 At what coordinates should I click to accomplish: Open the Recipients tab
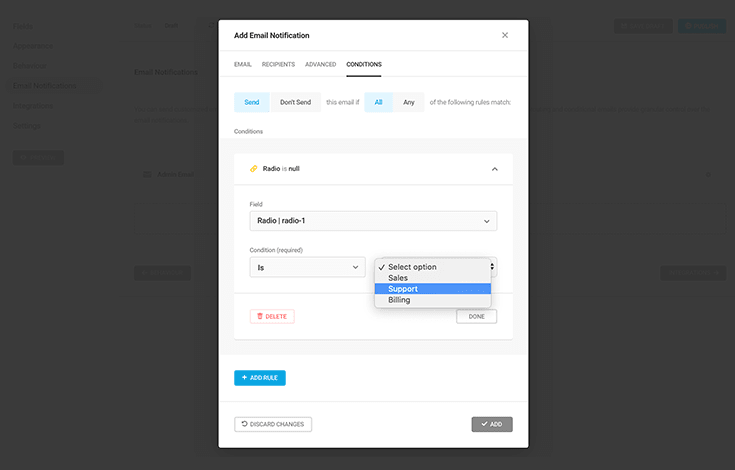pos(278,64)
